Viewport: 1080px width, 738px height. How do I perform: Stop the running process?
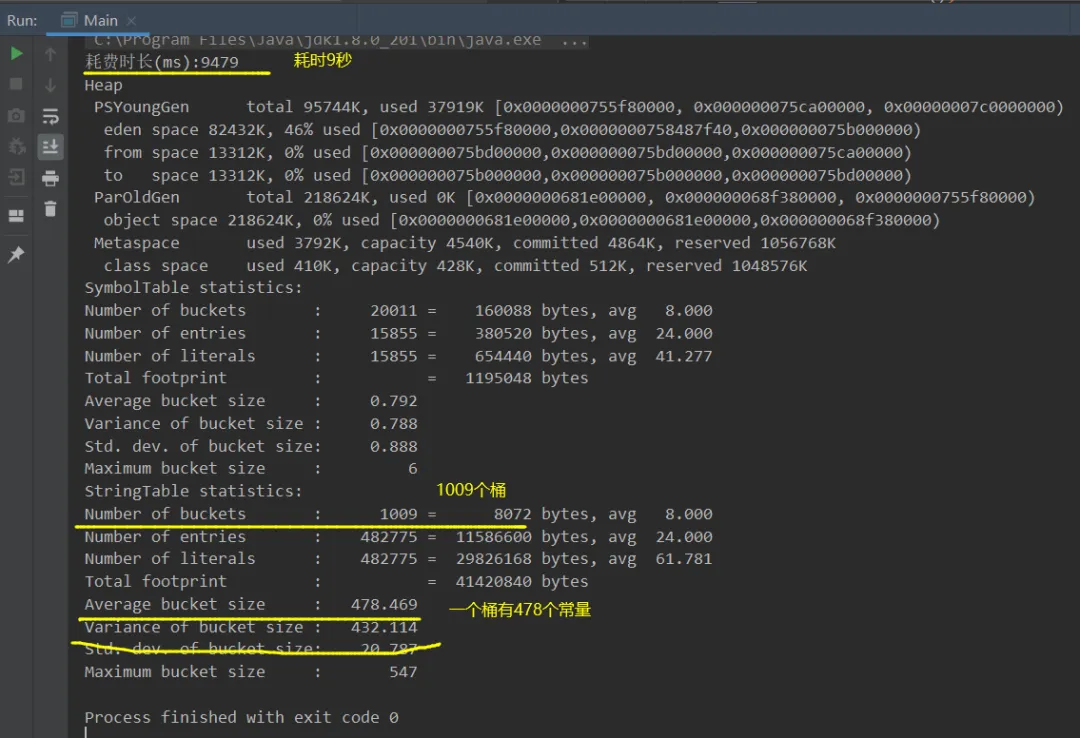click(16, 84)
